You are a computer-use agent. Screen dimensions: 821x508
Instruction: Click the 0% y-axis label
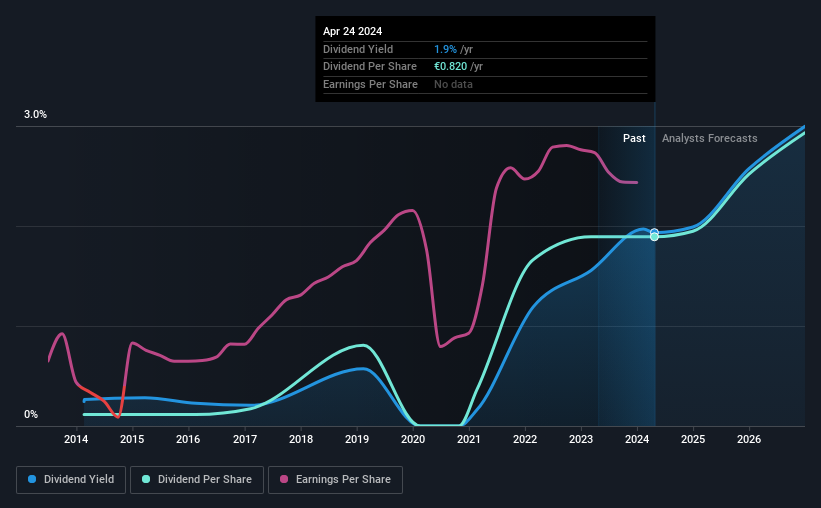click(31, 415)
